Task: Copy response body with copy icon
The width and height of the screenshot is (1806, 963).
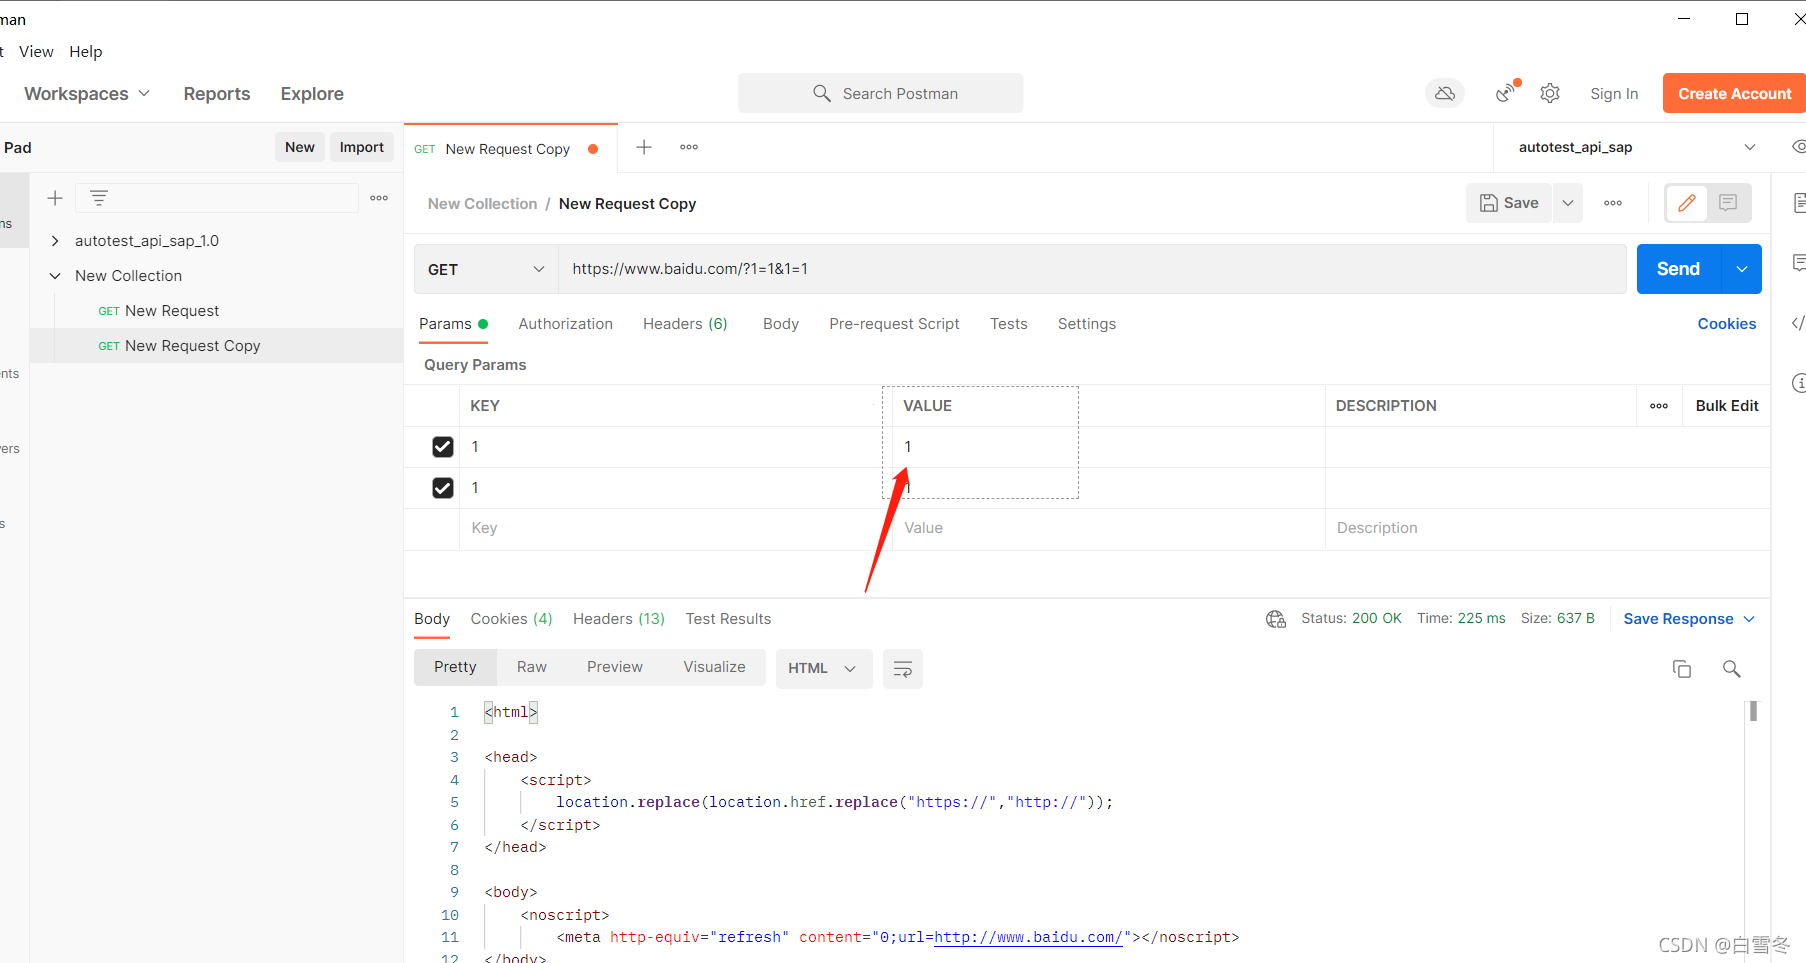Action: [x=1682, y=669]
